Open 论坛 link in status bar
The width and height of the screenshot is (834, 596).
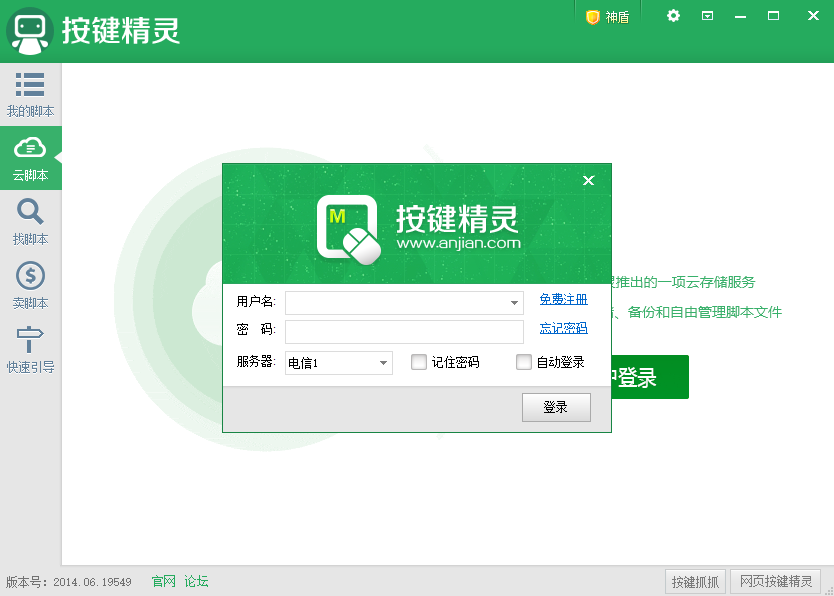tap(196, 581)
